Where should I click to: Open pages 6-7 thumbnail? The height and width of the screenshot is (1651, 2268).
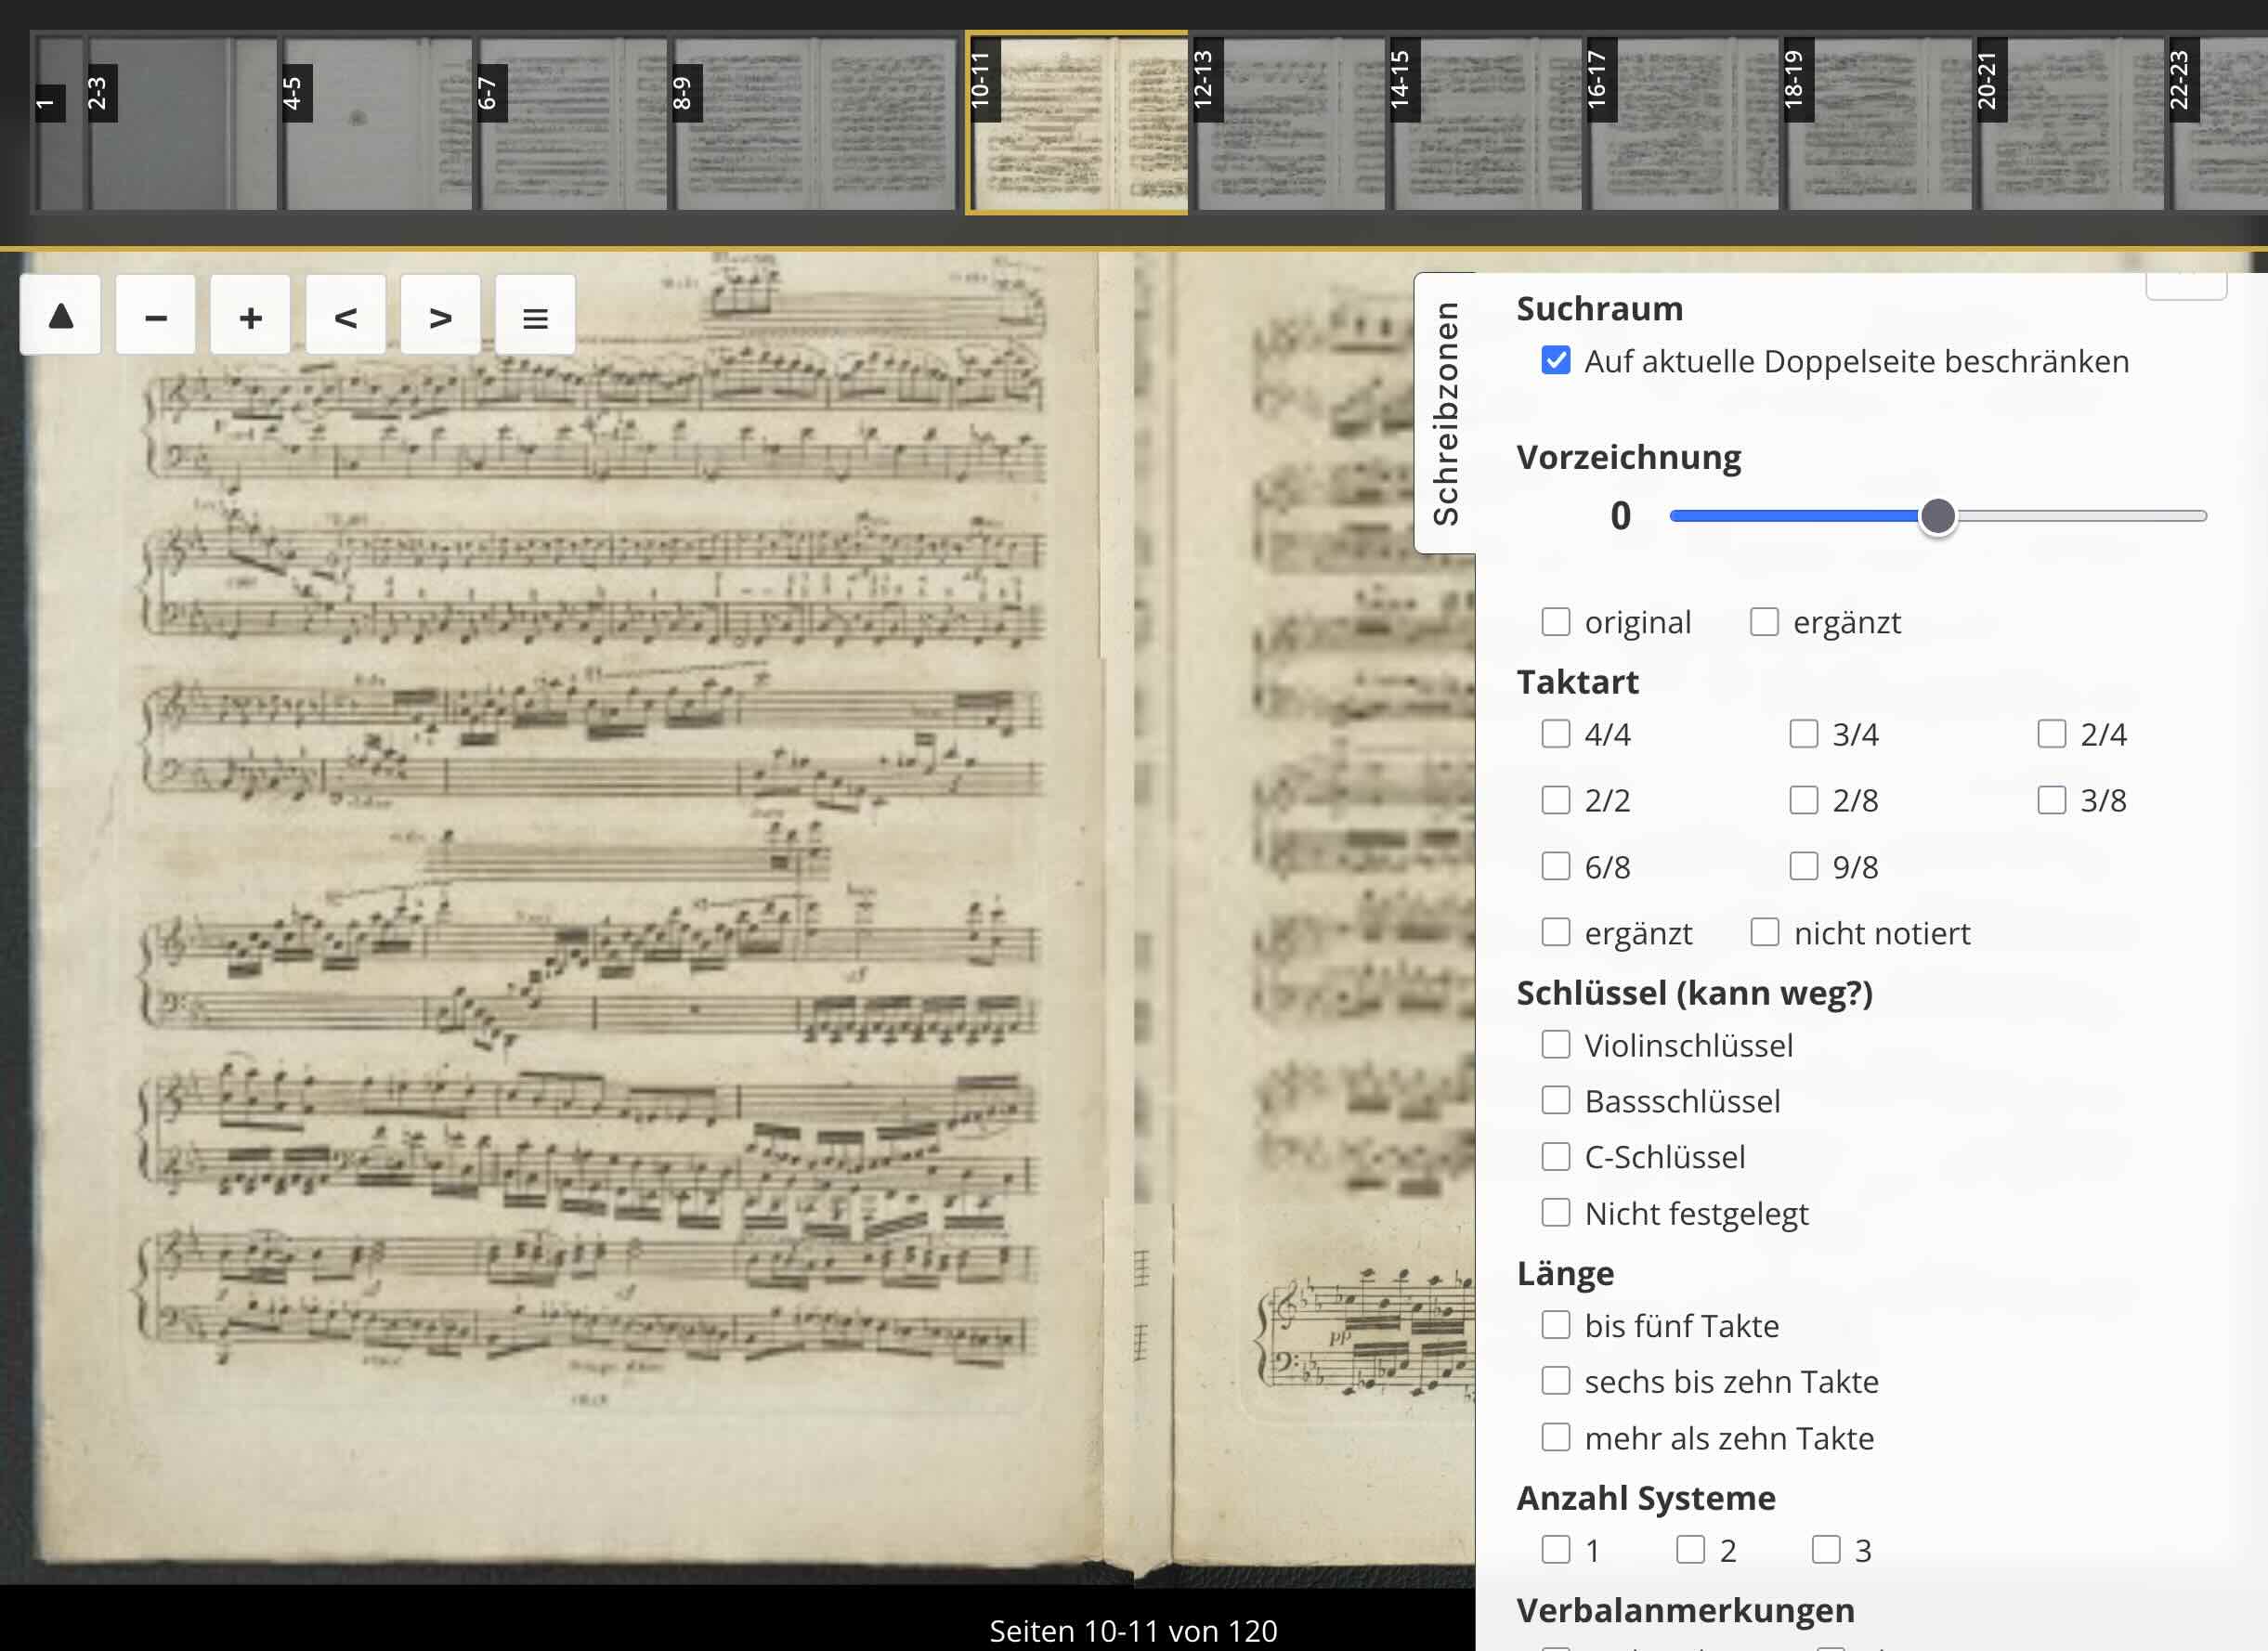(x=573, y=123)
